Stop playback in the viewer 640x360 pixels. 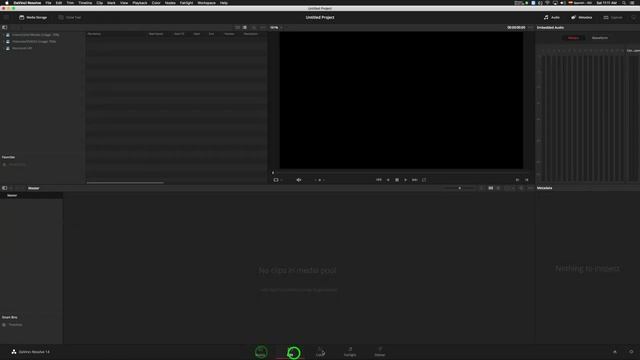pyautogui.click(x=397, y=180)
